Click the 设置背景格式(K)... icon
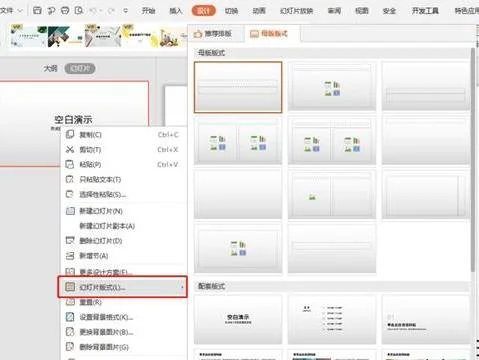The height and width of the screenshot is (360, 479). [x=70, y=317]
